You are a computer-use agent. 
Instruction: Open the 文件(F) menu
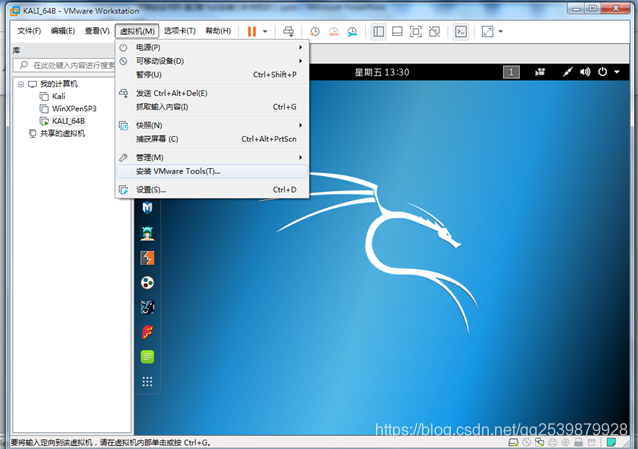(29, 31)
